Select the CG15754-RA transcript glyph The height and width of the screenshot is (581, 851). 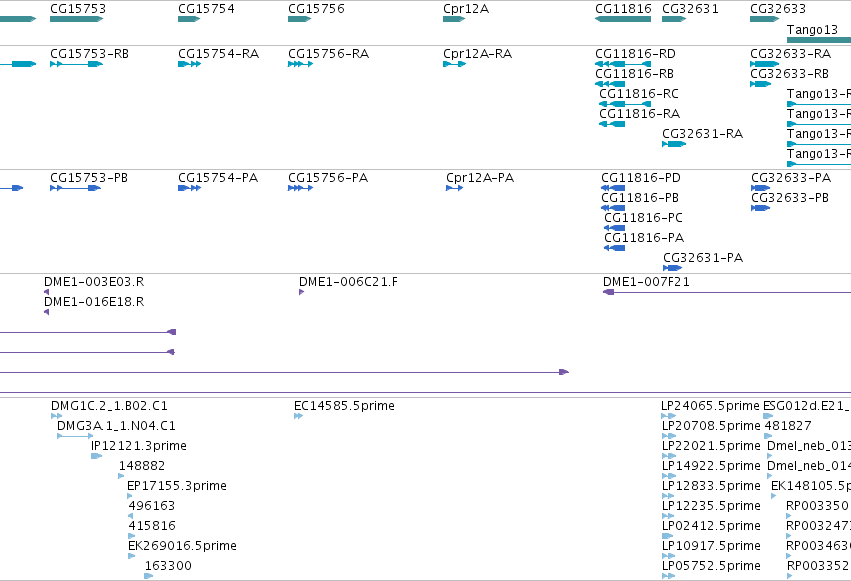(189, 64)
